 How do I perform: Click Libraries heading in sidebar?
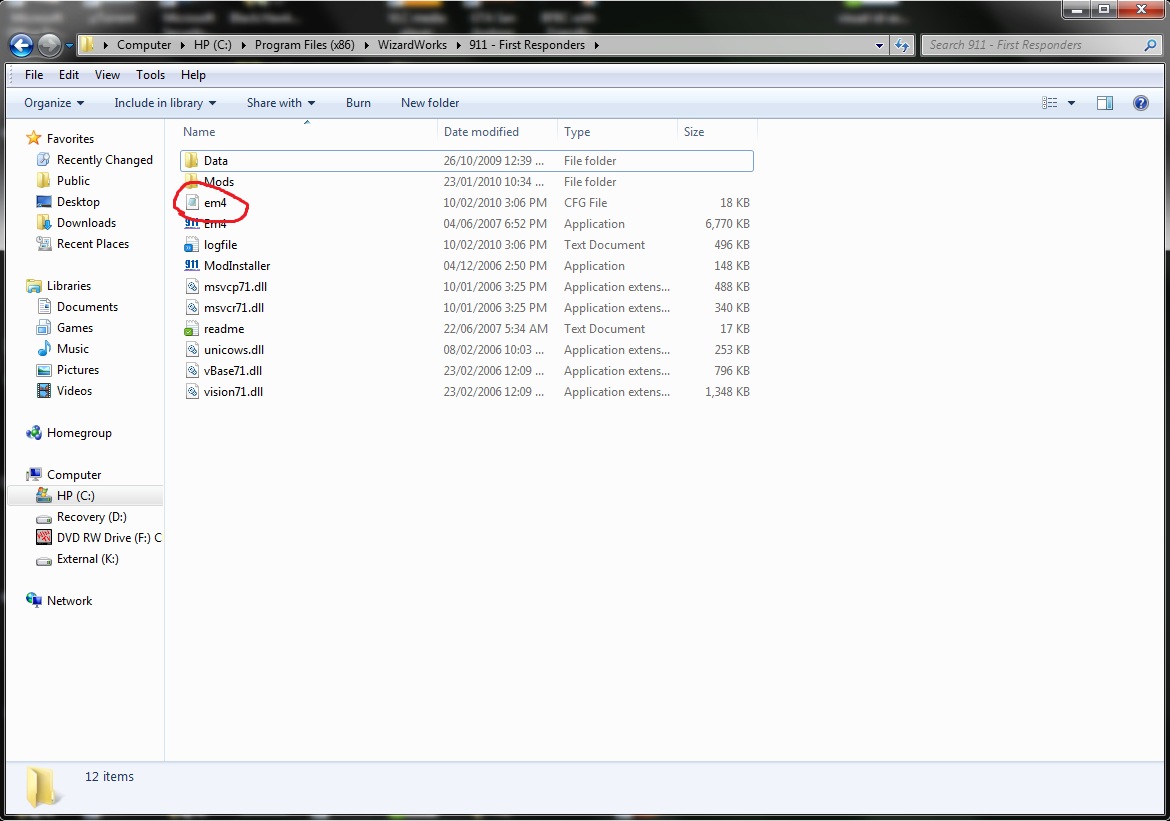coord(69,286)
